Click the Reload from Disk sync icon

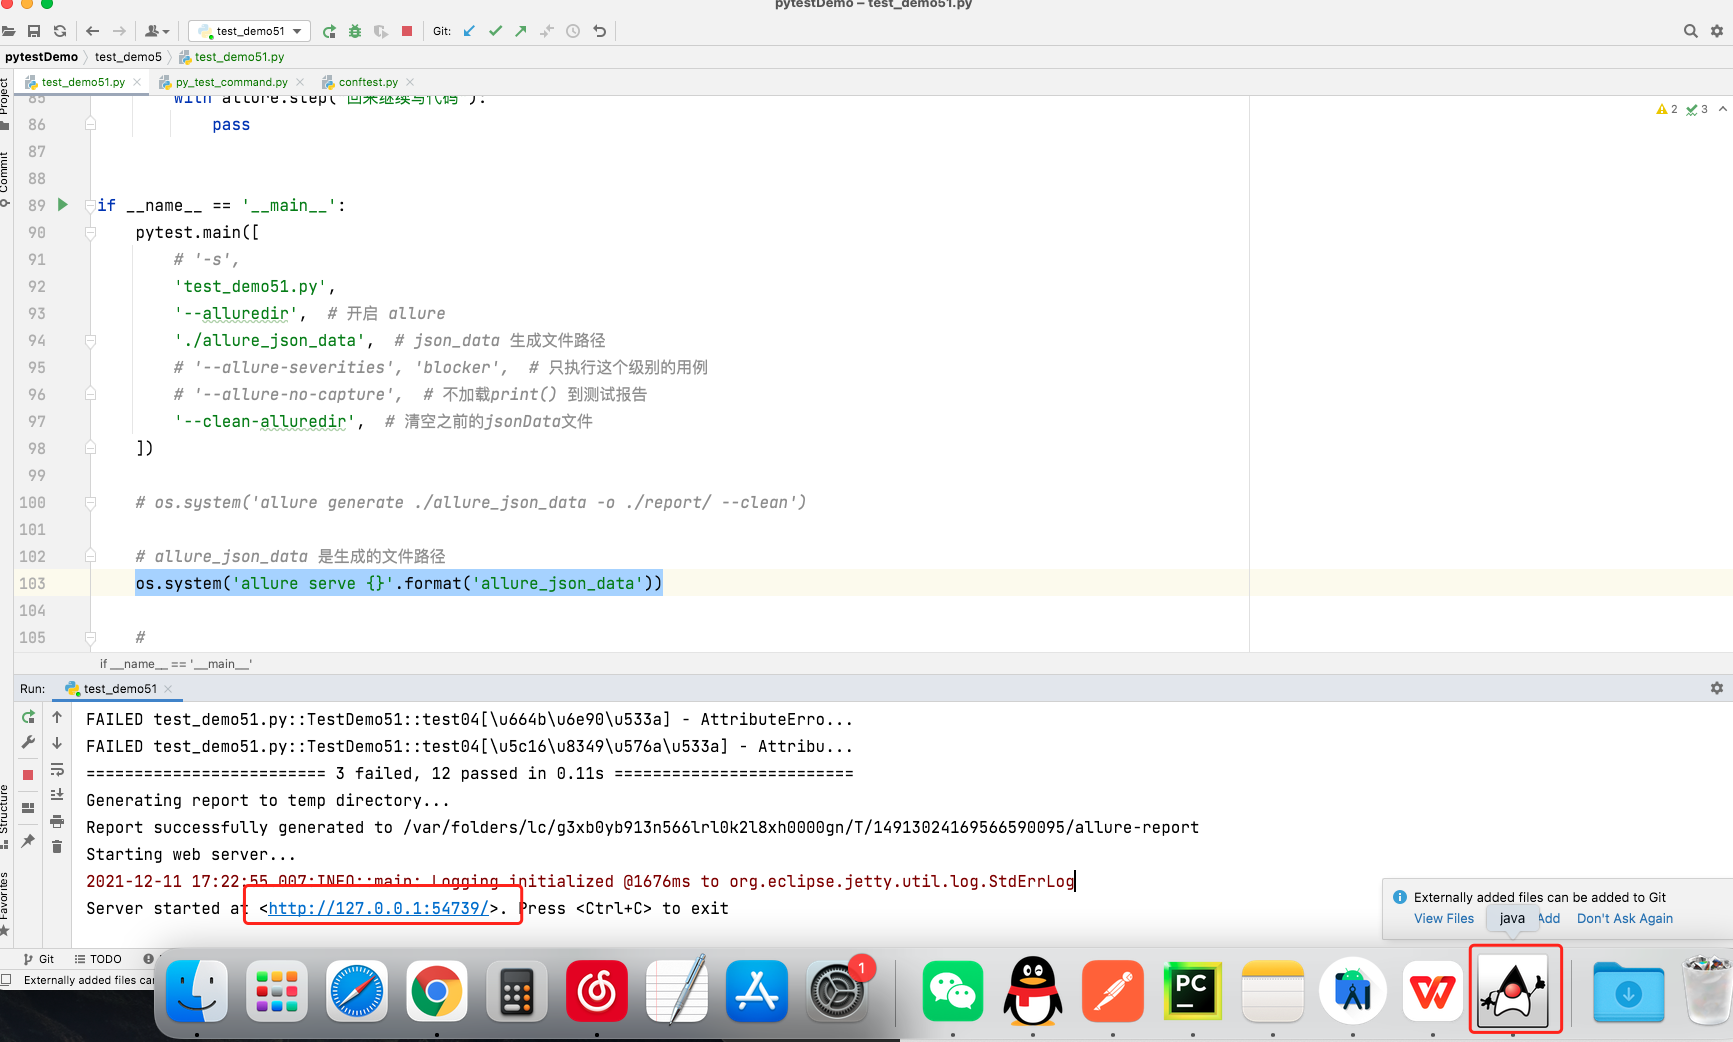tap(60, 31)
